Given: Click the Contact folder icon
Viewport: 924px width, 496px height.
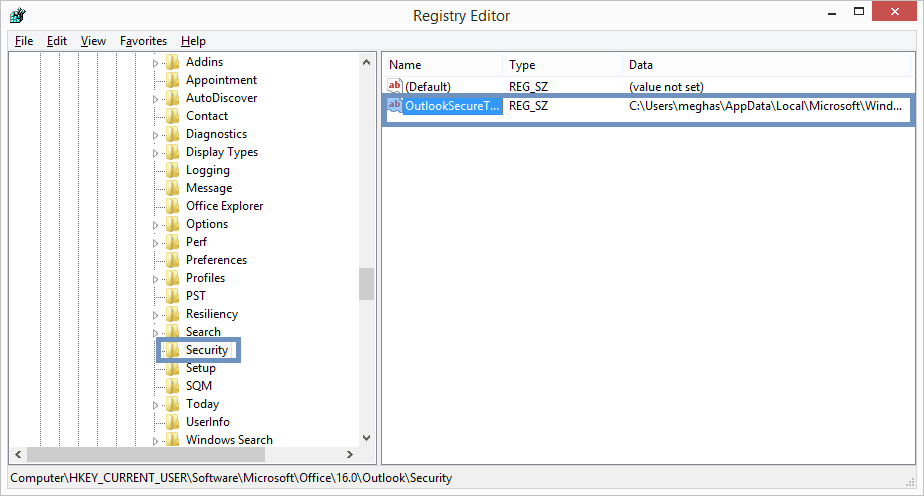Looking at the screenshot, I should click(173, 115).
